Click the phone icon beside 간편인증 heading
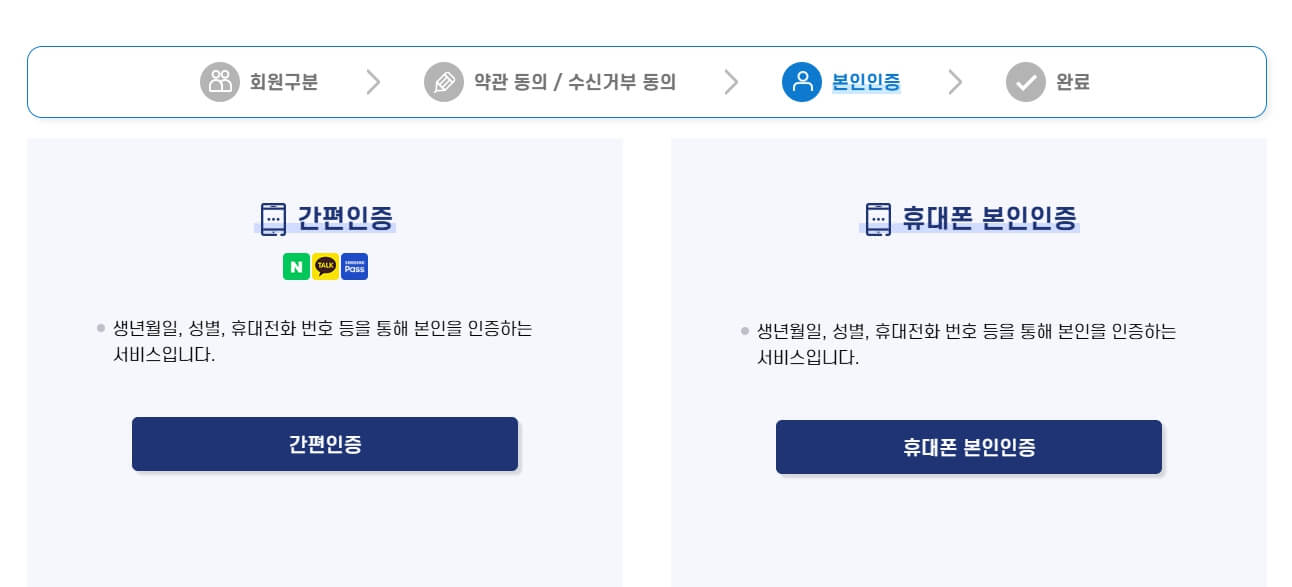This screenshot has width=1292, height=587. pyautogui.click(x=272, y=216)
